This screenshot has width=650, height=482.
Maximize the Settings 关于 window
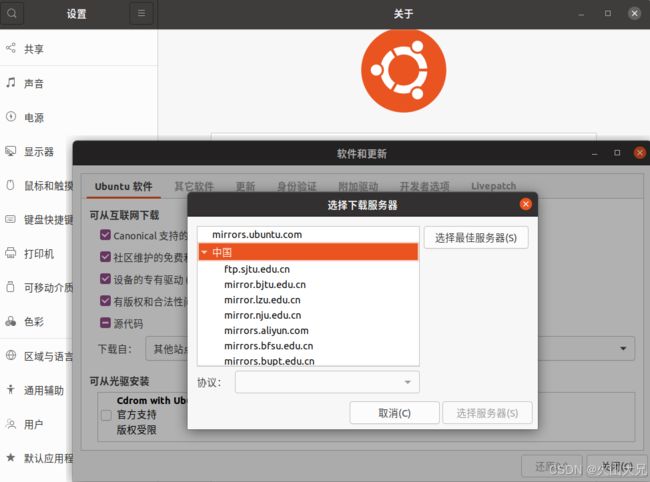pyautogui.click(x=608, y=13)
